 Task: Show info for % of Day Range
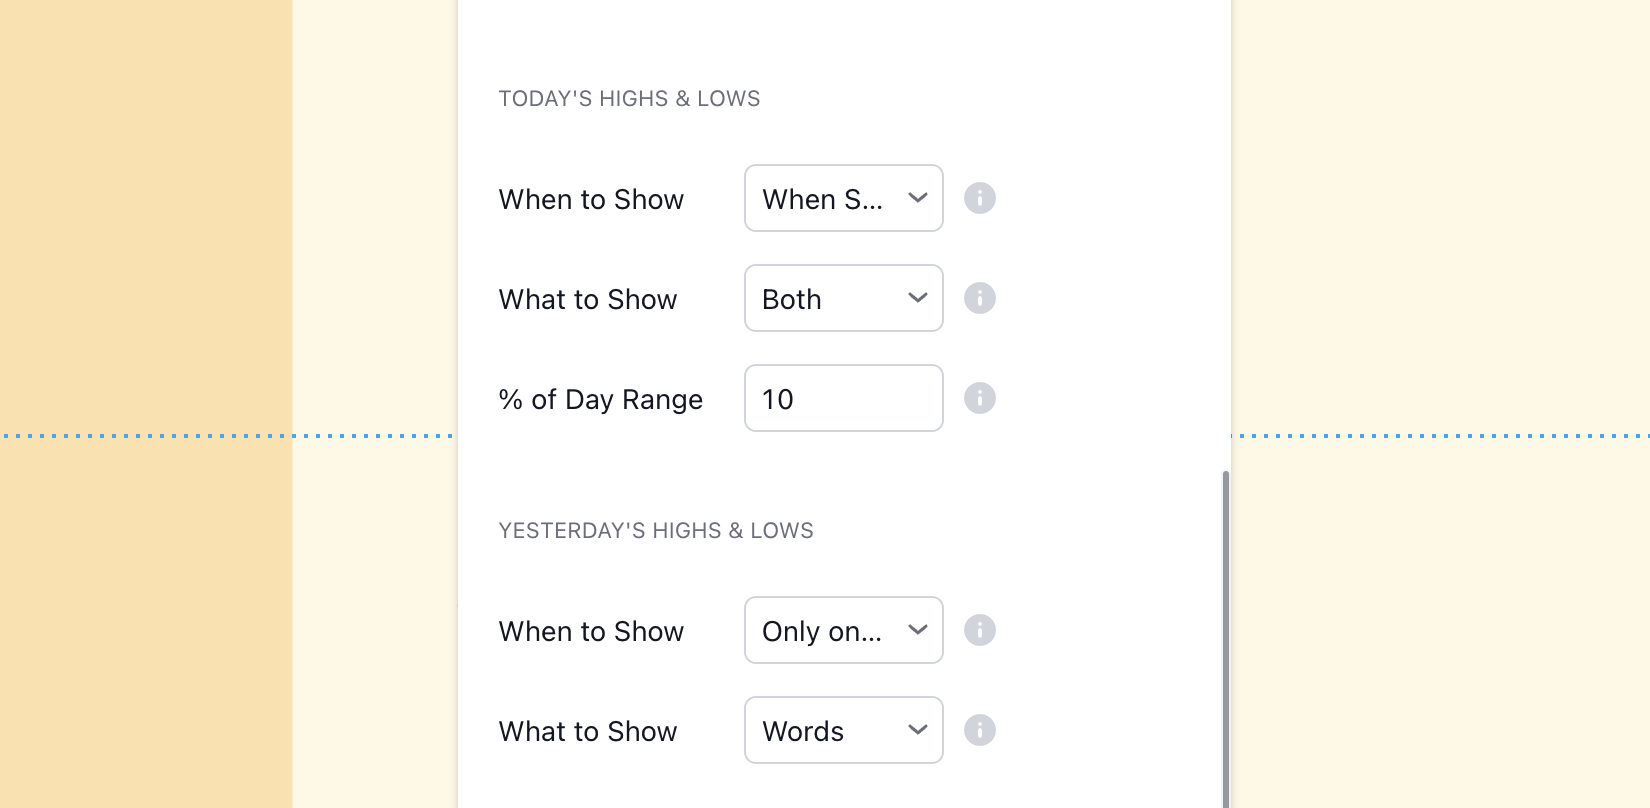click(979, 398)
